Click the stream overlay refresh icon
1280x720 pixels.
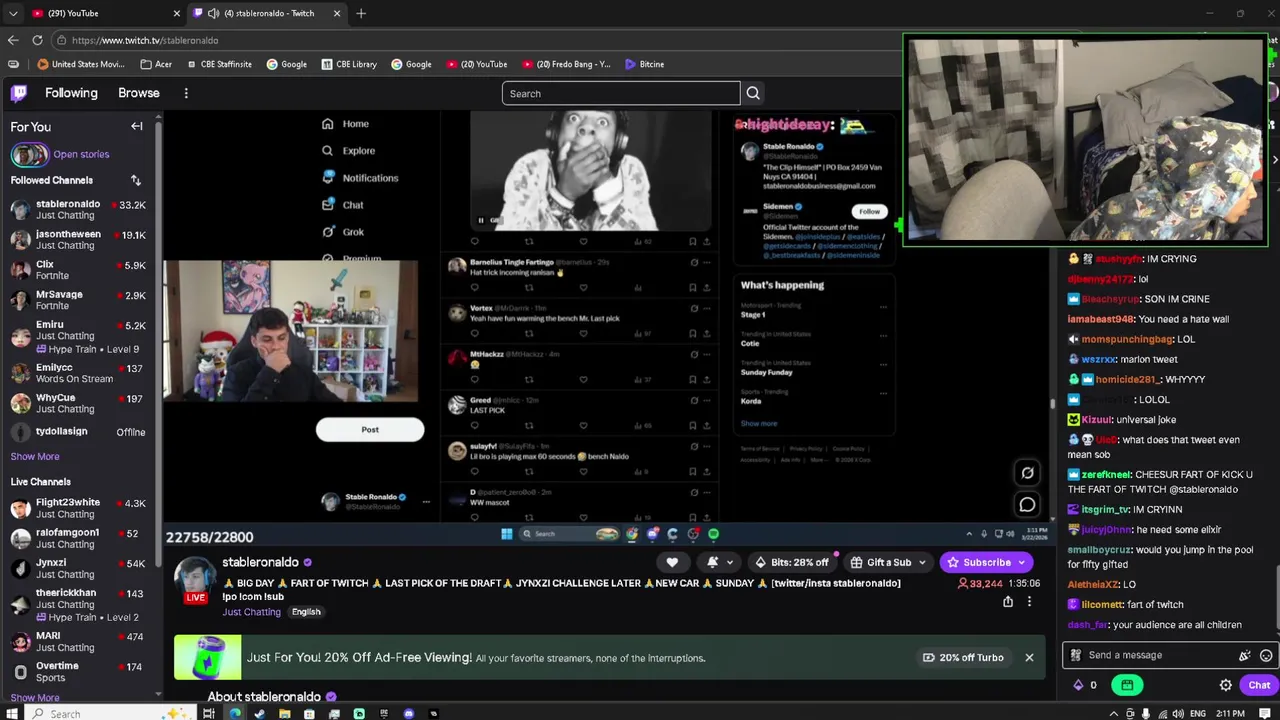[1027, 473]
